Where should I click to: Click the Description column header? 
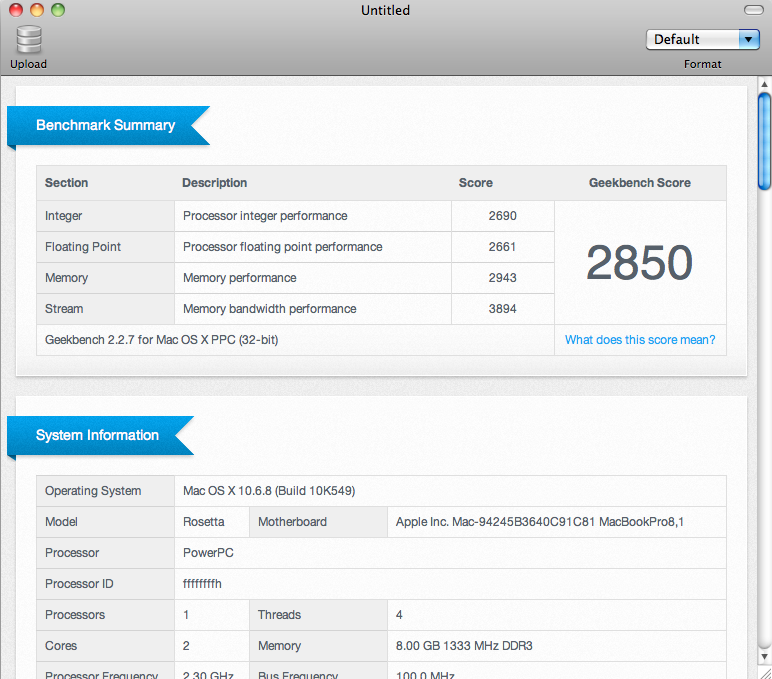[x=215, y=183]
